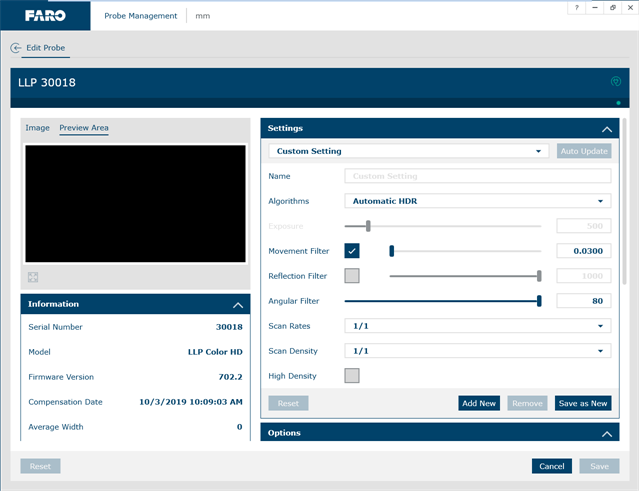Click the Save as New button
The image size is (639, 491).
click(583, 403)
